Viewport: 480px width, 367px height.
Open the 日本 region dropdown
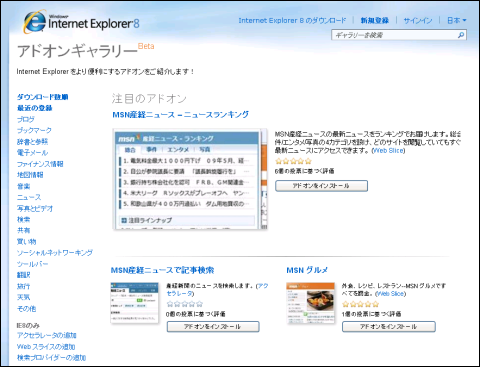tap(457, 20)
